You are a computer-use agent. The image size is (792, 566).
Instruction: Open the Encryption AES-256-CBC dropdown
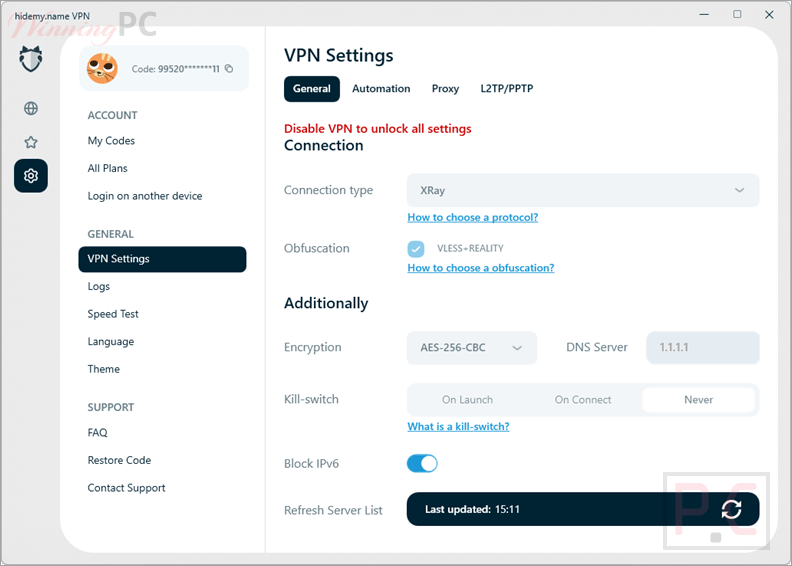tap(472, 347)
